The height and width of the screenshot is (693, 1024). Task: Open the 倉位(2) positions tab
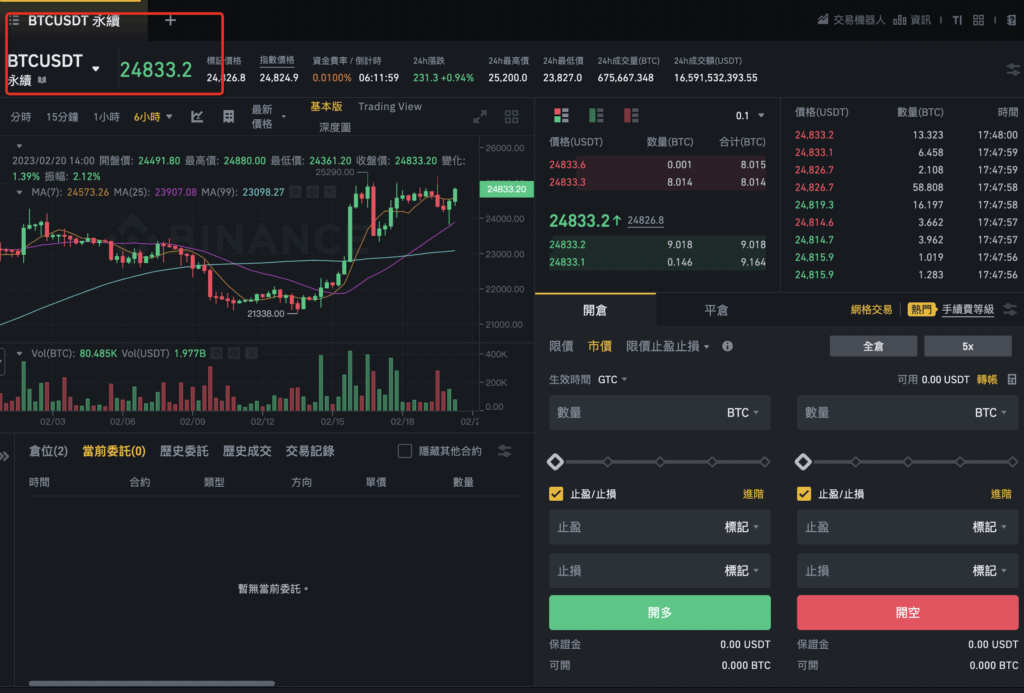coord(48,451)
